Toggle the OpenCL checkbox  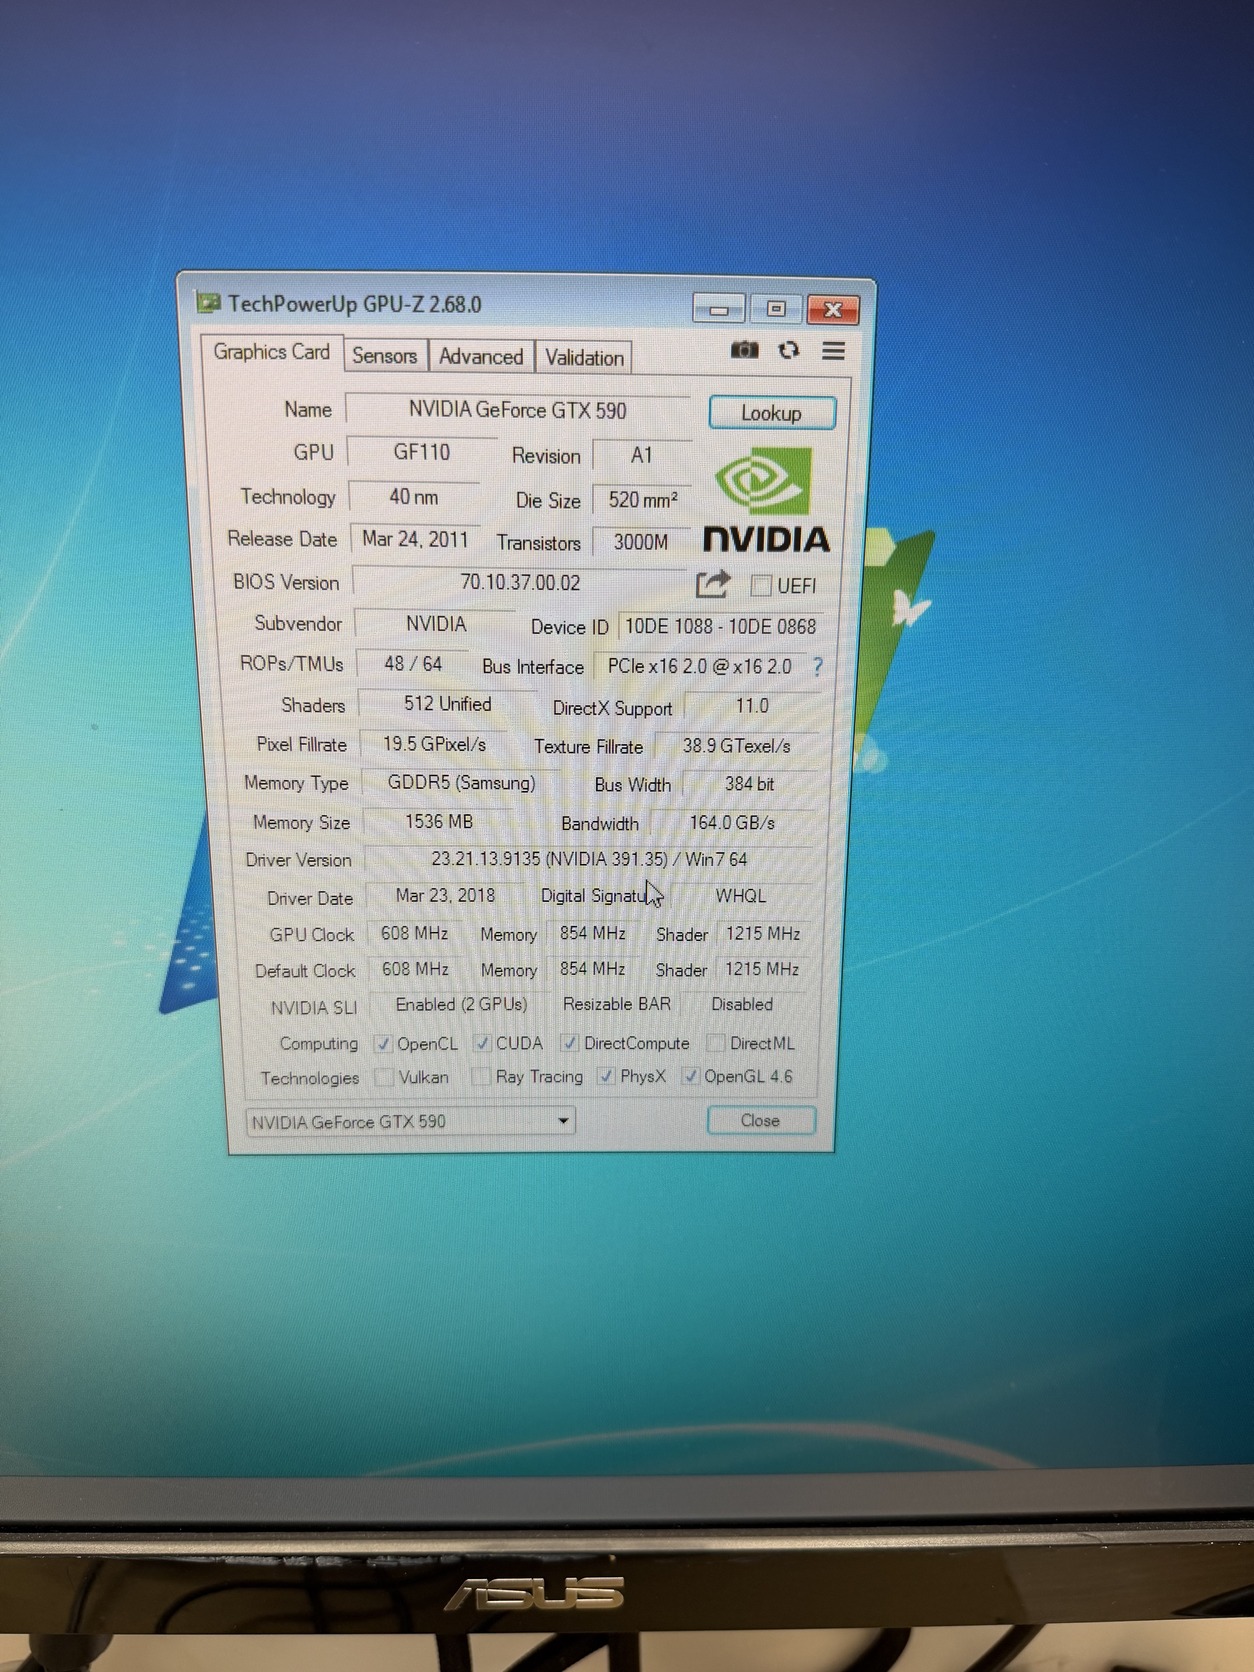(x=383, y=1044)
